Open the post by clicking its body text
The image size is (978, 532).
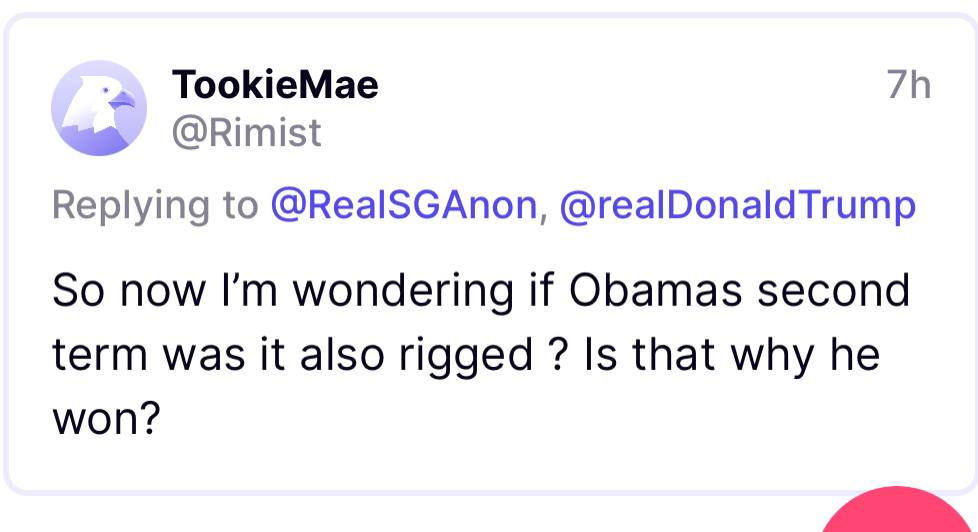click(480, 353)
